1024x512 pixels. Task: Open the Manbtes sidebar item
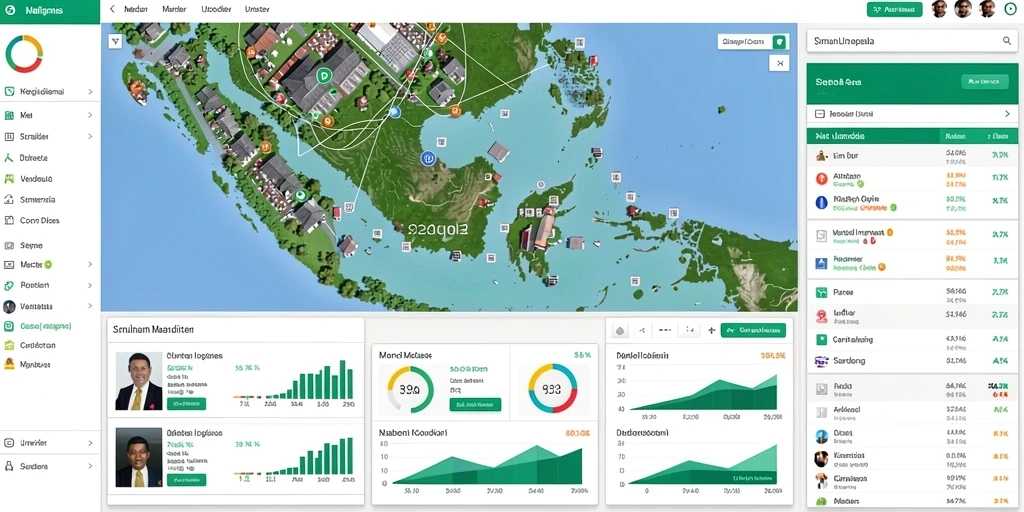point(35,364)
